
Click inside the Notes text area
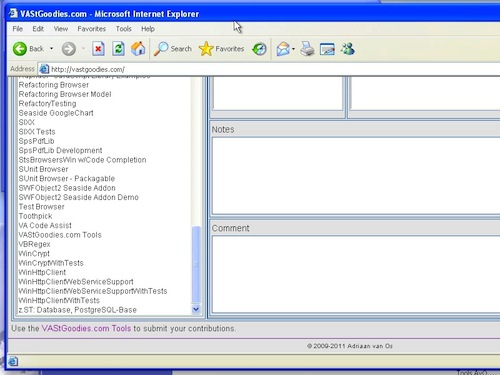[356, 176]
